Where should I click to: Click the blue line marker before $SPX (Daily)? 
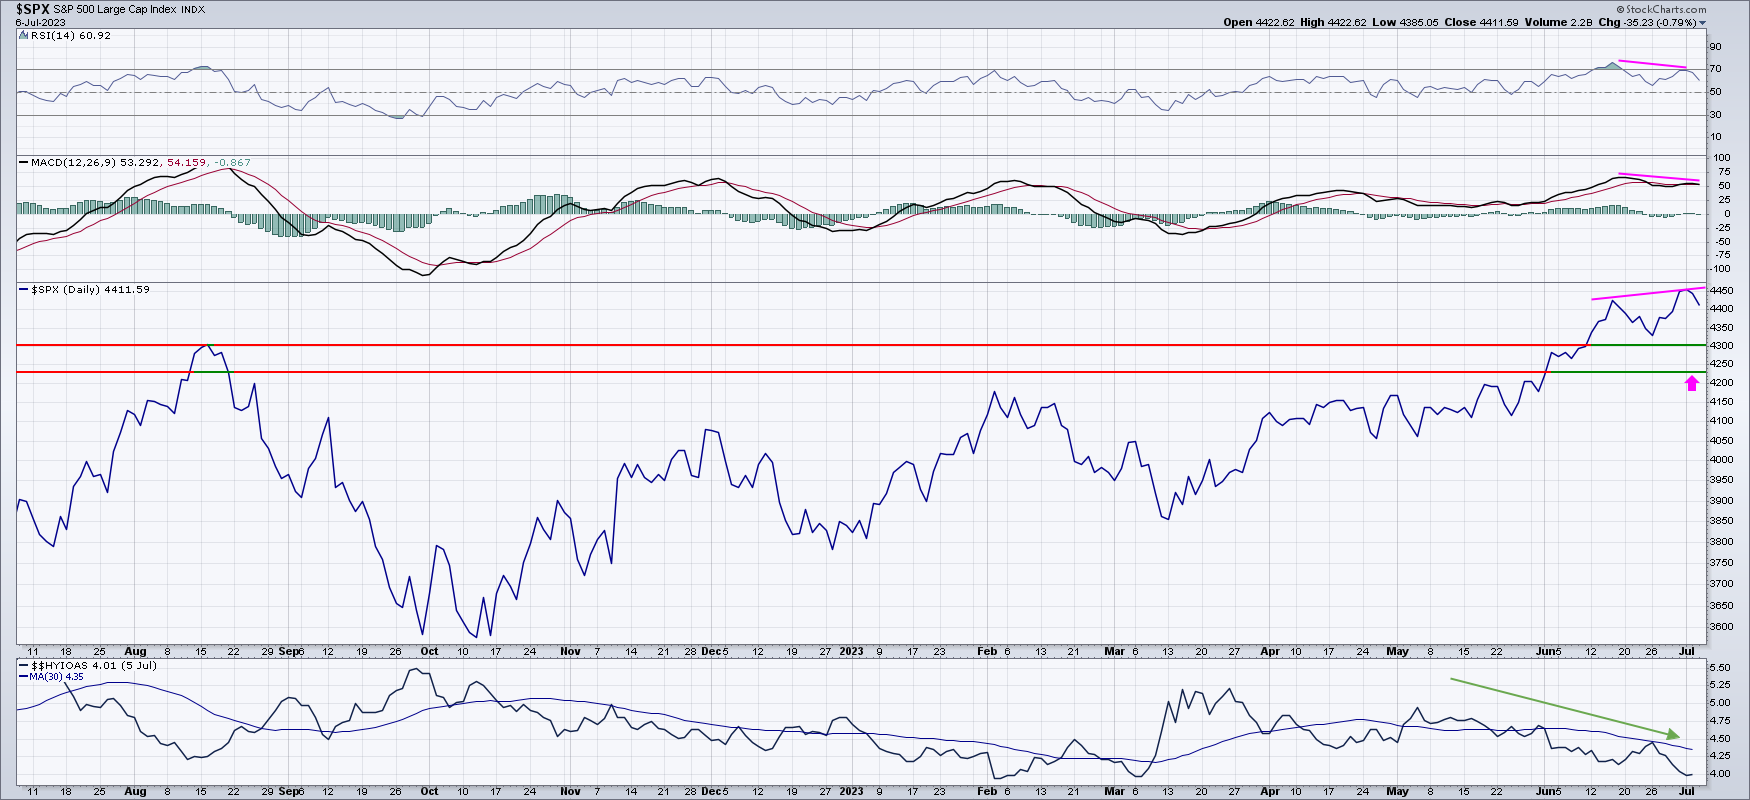[23, 289]
